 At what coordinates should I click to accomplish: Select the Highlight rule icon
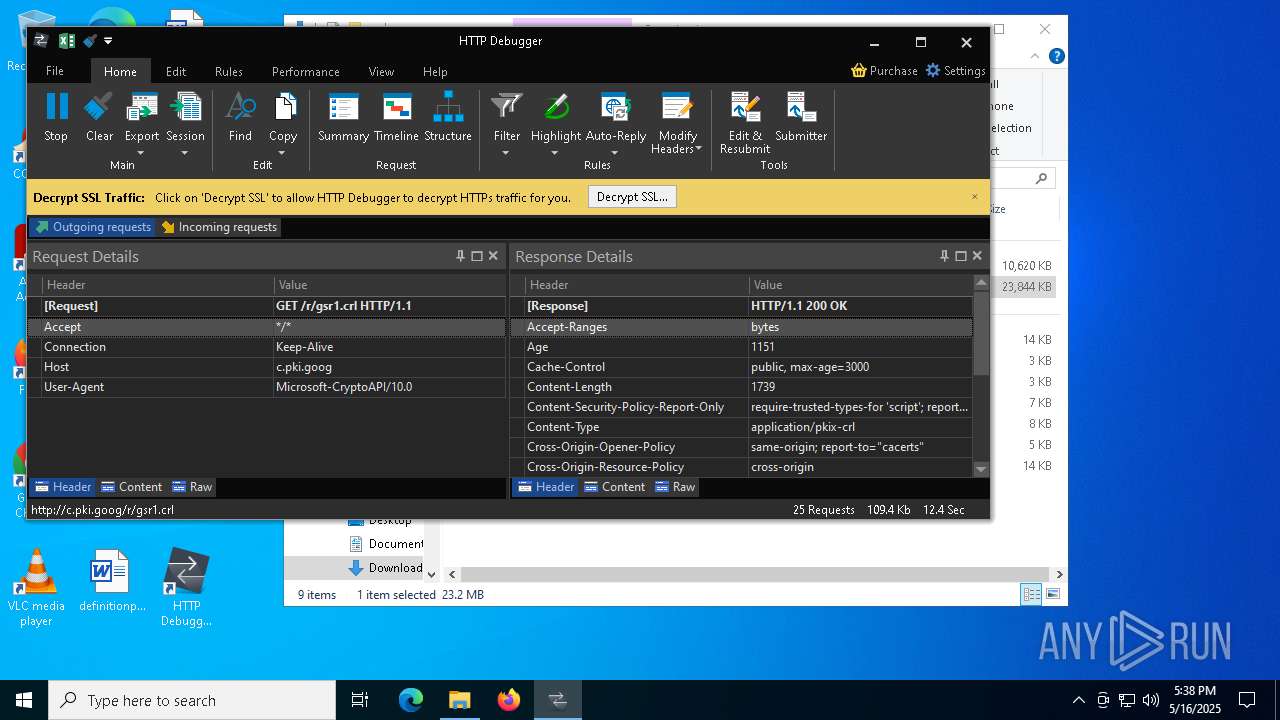(x=556, y=106)
